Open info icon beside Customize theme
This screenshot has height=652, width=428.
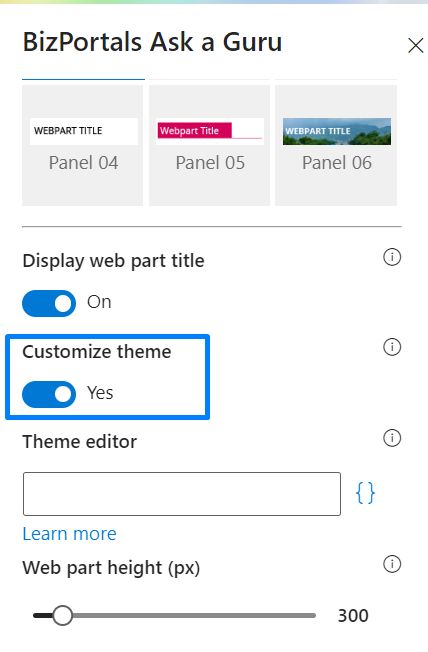[x=392, y=347]
